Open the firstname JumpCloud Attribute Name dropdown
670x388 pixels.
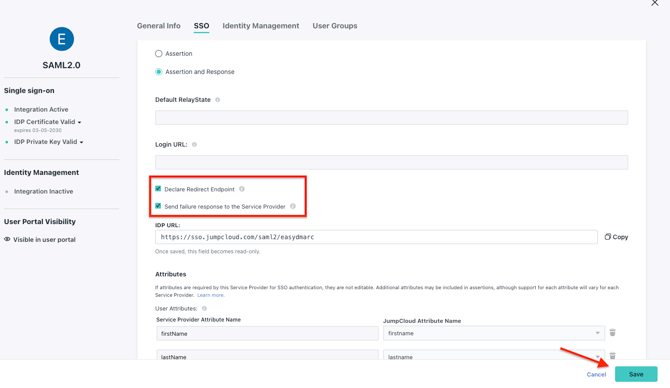494,333
